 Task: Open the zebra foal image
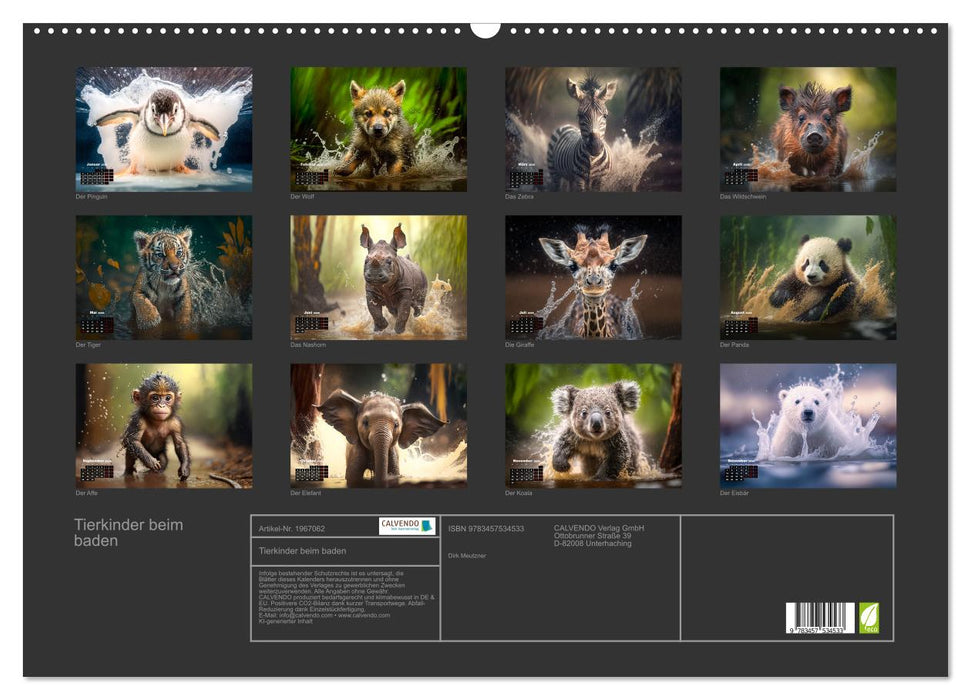click(593, 129)
